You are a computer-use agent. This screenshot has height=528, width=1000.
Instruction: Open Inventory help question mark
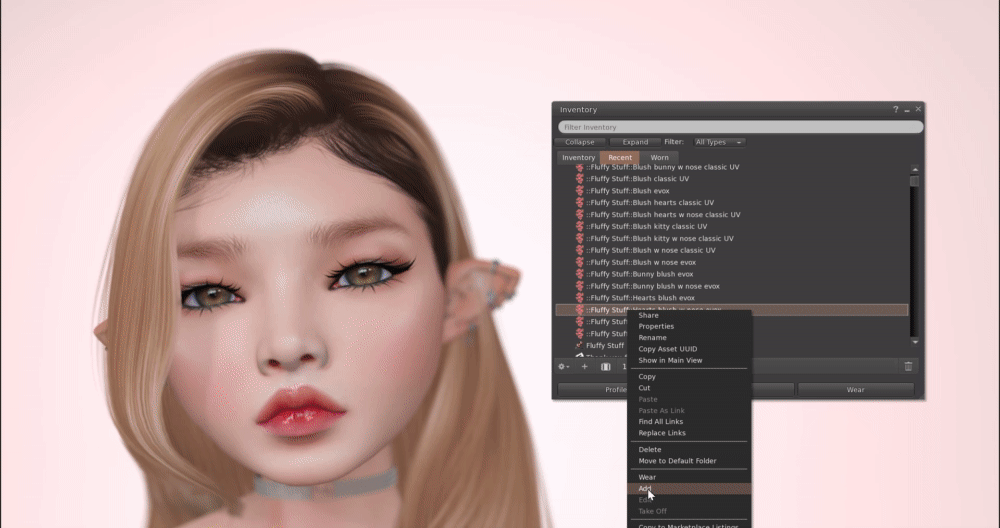(x=895, y=110)
